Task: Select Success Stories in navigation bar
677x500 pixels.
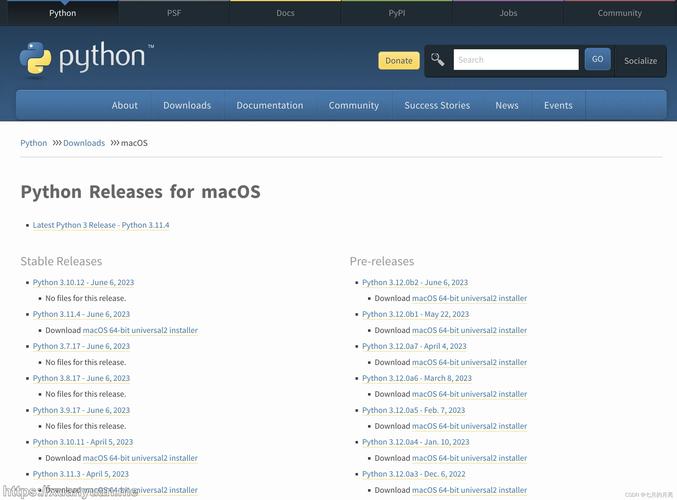Action: 437,105
